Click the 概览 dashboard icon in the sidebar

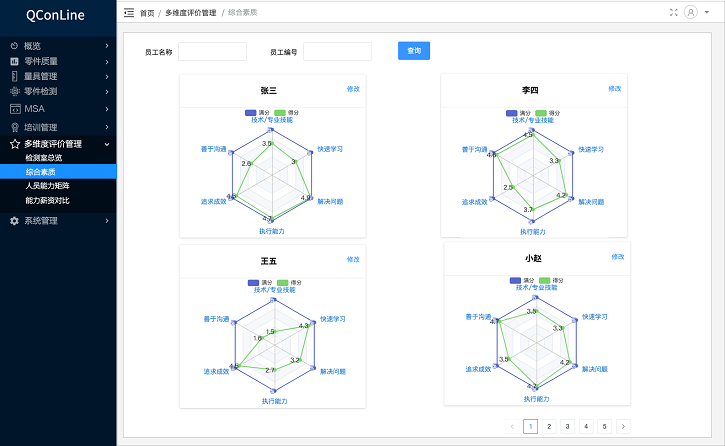click(14, 46)
